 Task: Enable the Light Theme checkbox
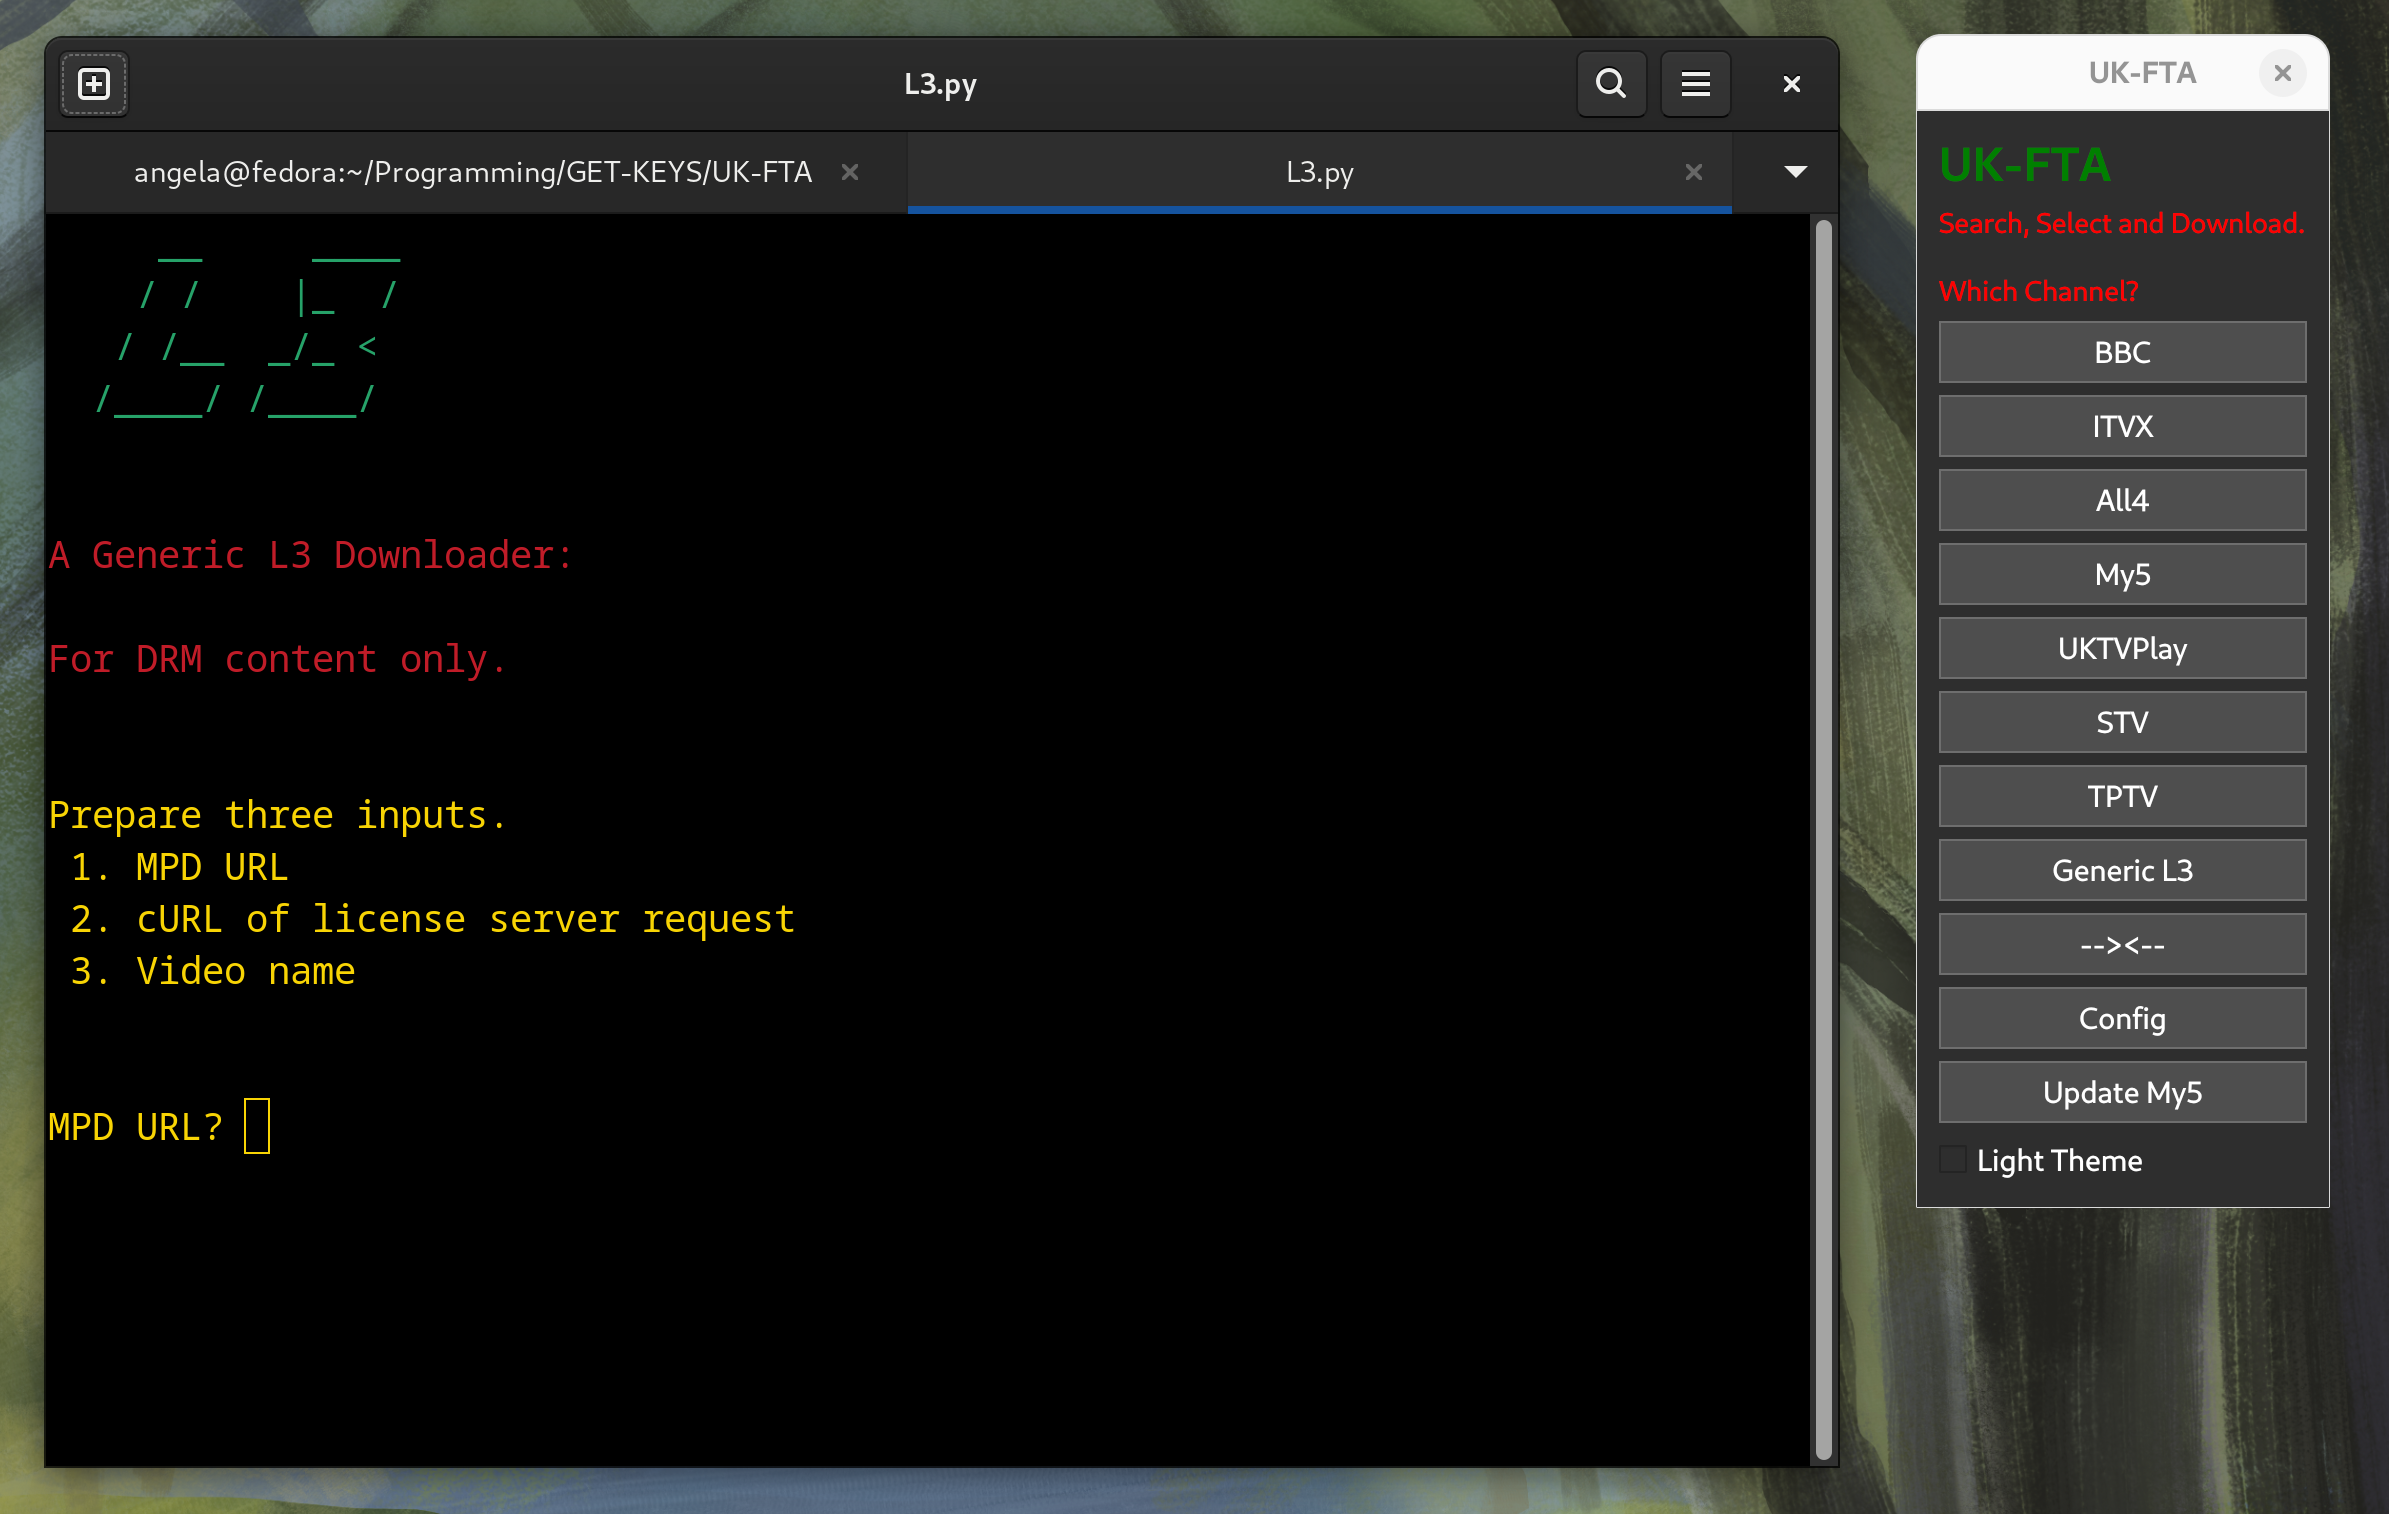pos(1952,1160)
